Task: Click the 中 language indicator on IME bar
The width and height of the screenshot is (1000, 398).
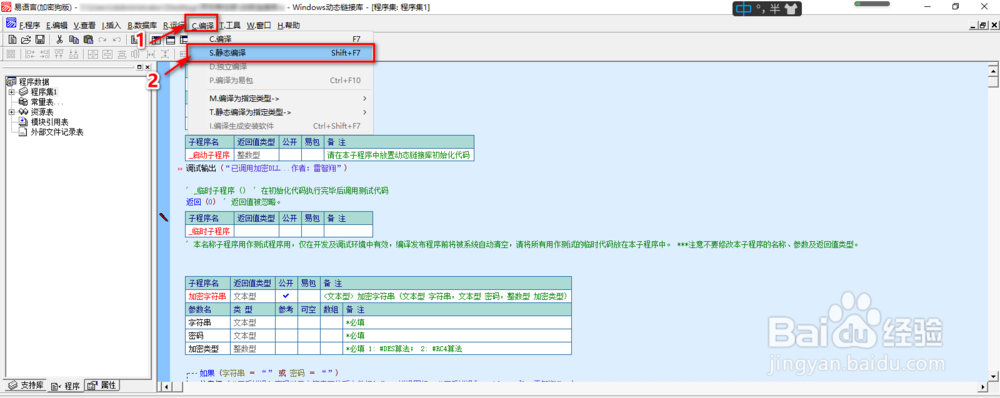Action: (744, 9)
